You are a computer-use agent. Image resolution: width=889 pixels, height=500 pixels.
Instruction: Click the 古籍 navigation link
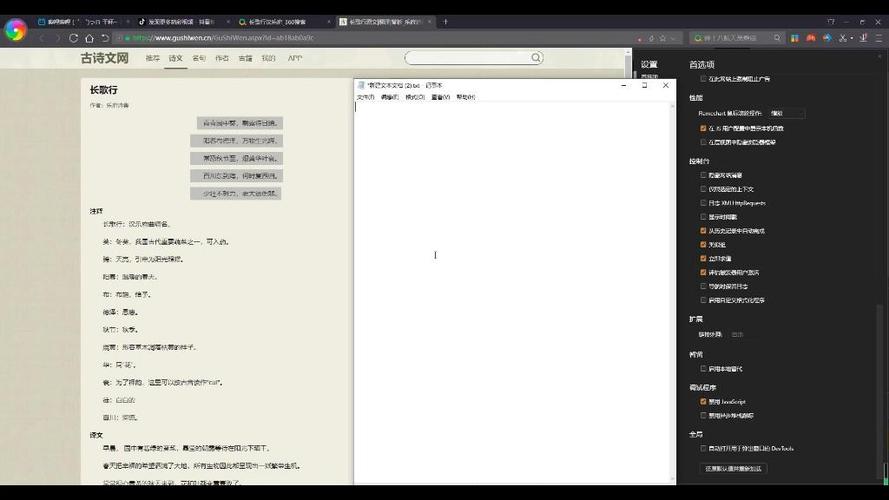(245, 58)
